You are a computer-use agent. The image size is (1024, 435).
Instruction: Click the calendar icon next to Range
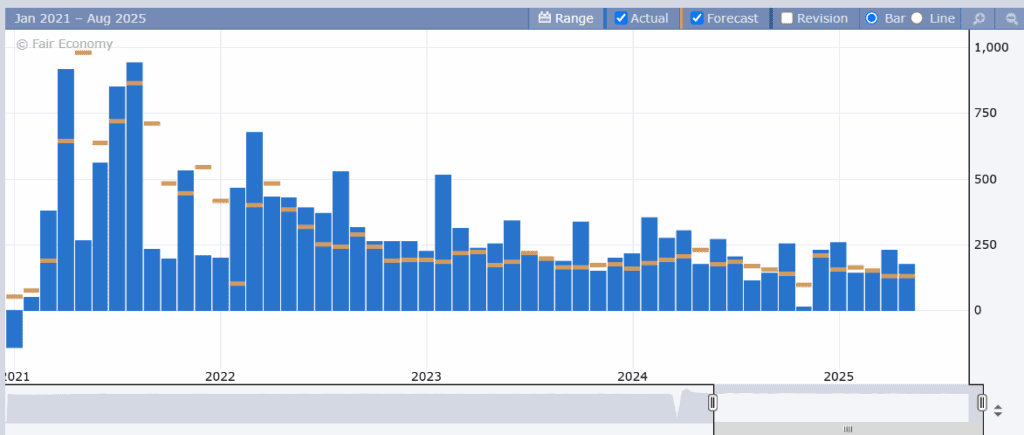pos(545,18)
